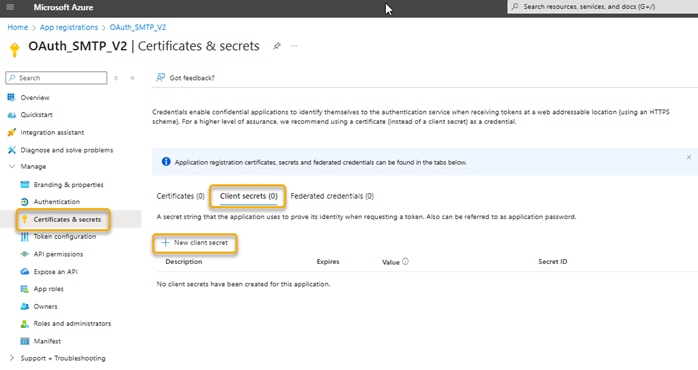Pin the Certificates & secrets page
This screenshot has height=370, width=698.
point(277,46)
